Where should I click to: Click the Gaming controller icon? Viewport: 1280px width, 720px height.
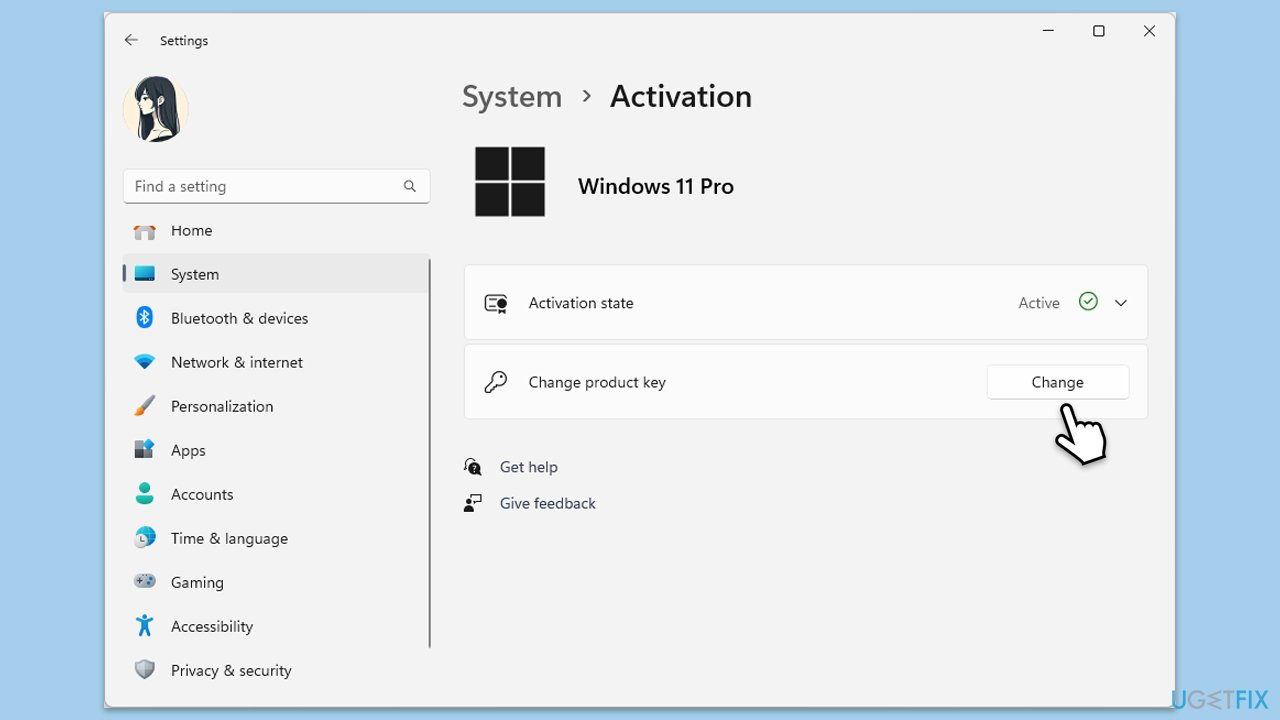[x=144, y=582]
